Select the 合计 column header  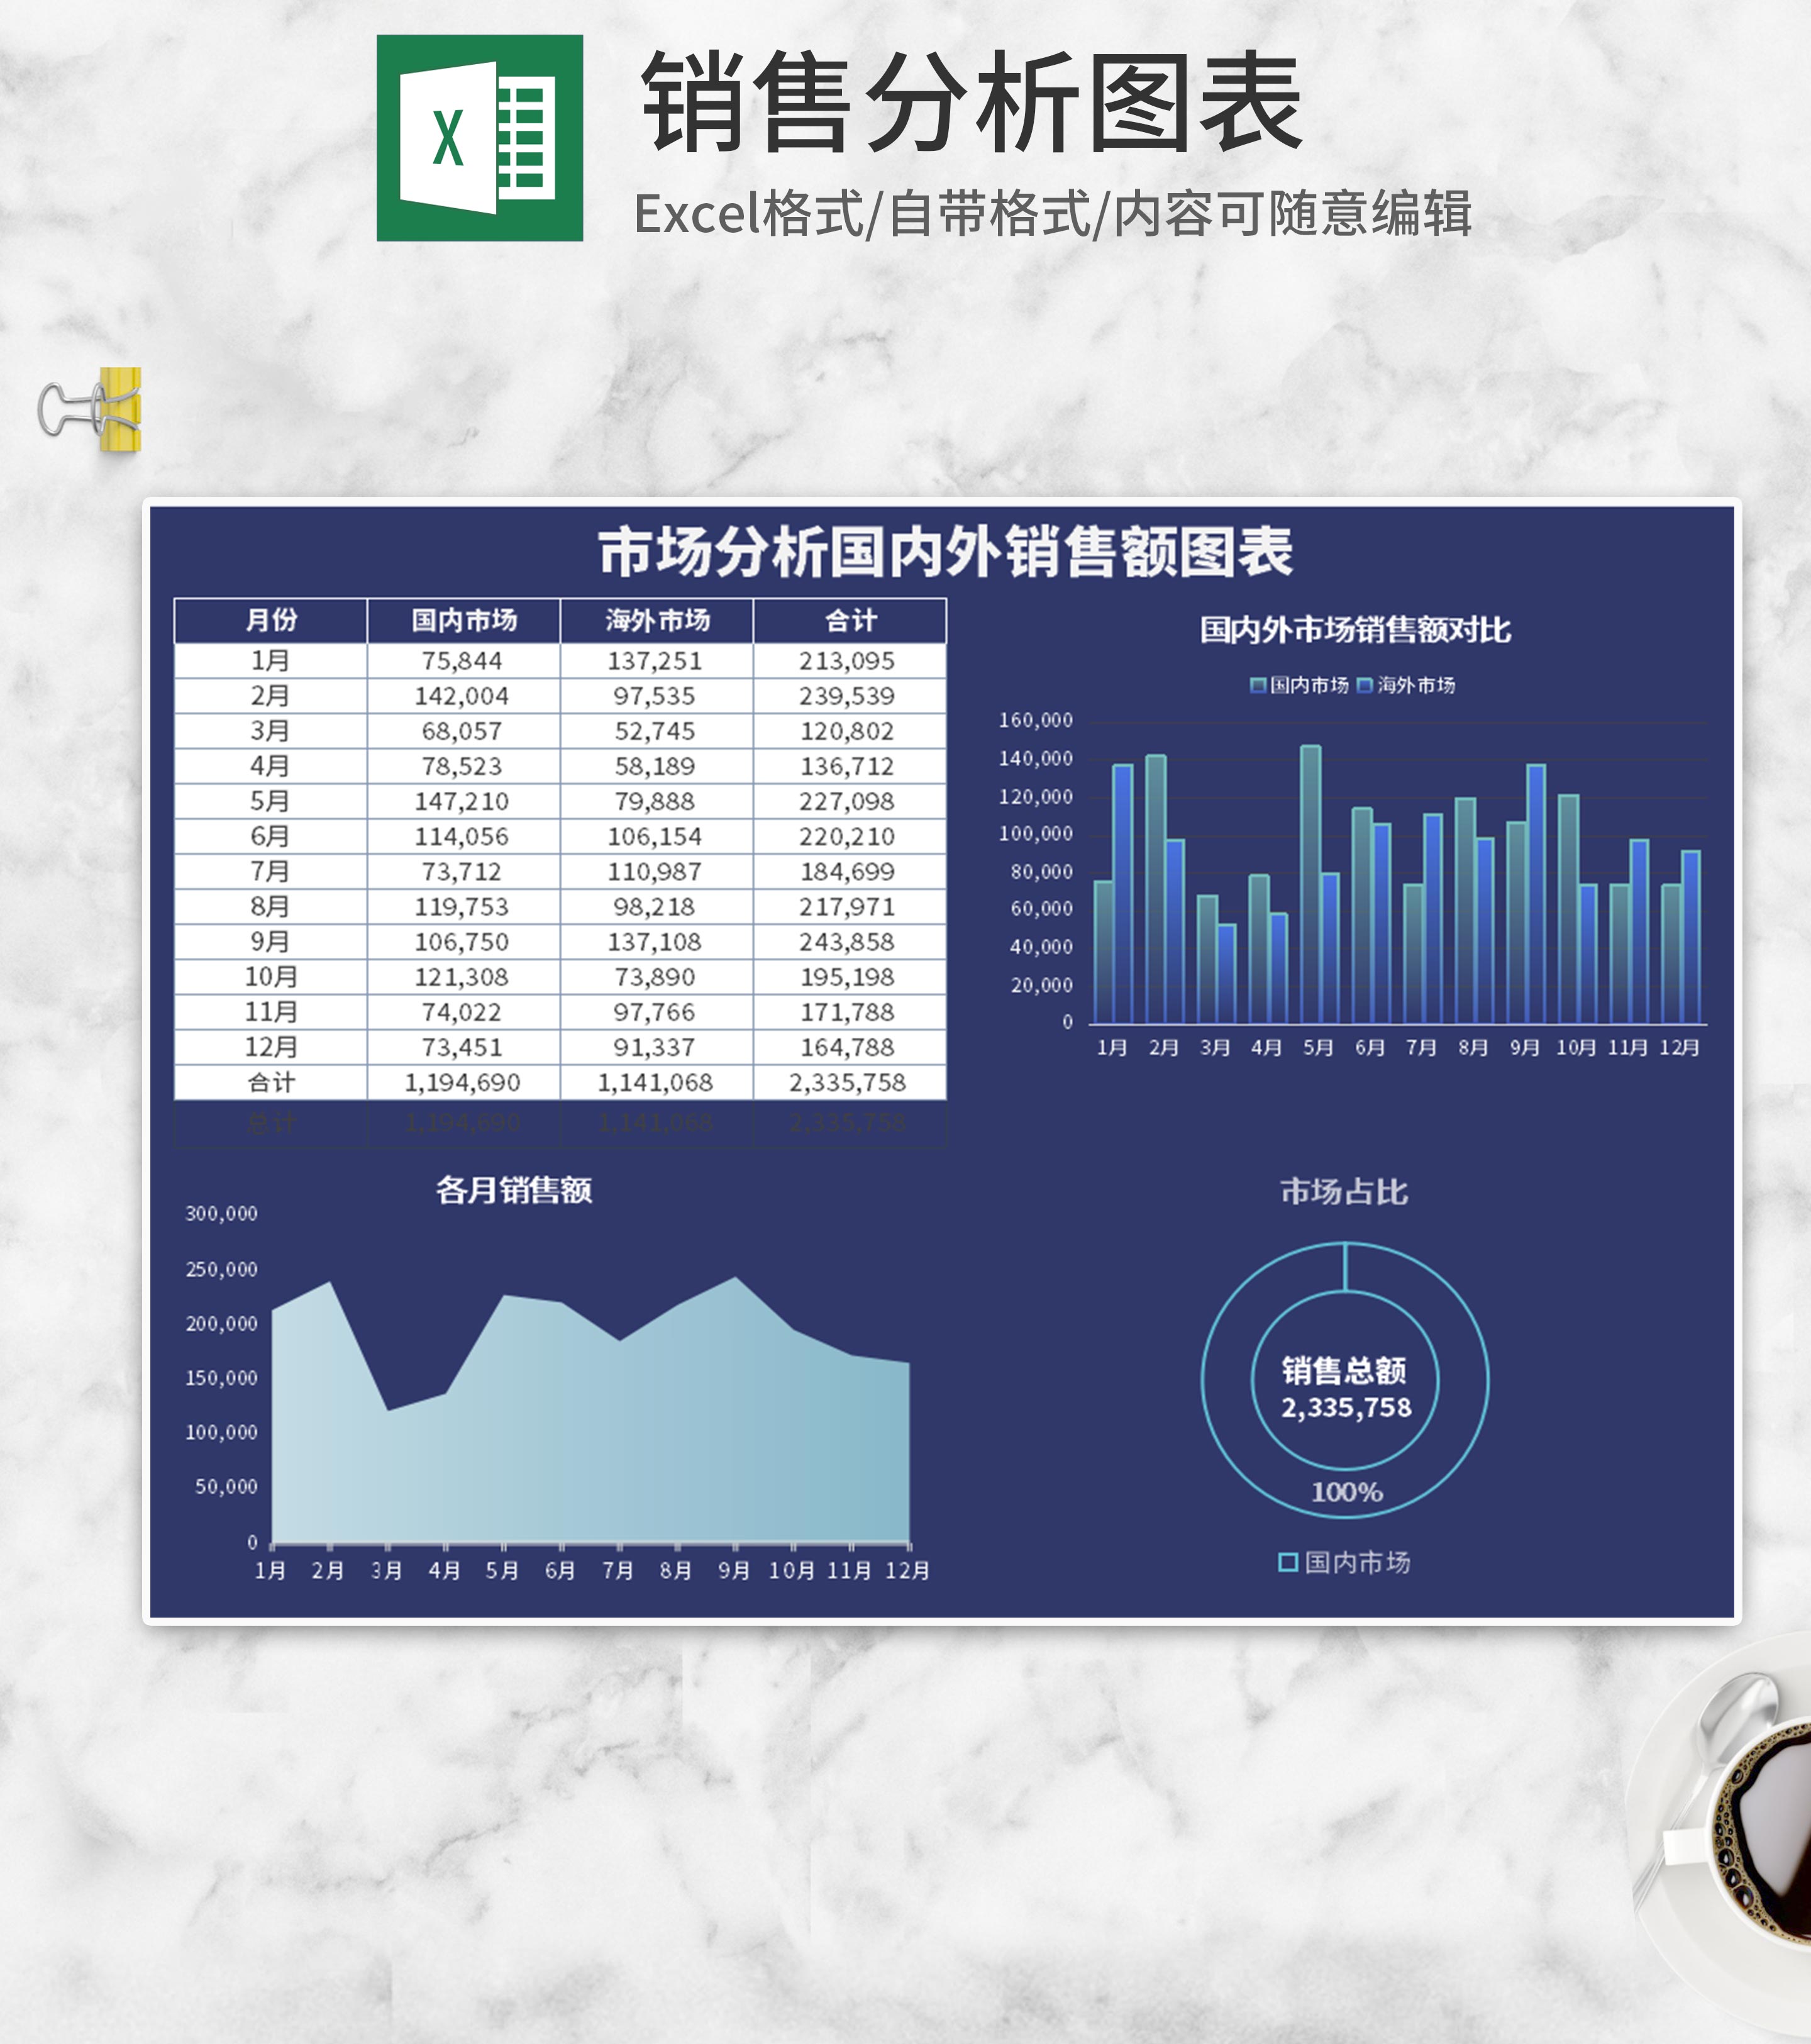coord(850,620)
